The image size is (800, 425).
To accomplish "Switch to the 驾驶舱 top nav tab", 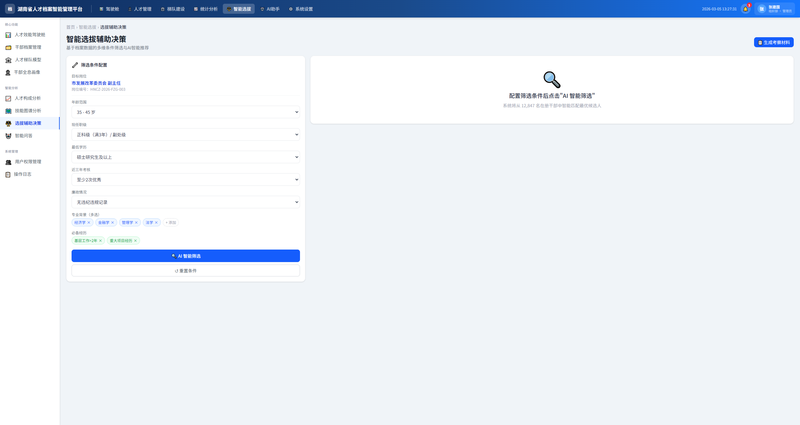I will point(109,9).
